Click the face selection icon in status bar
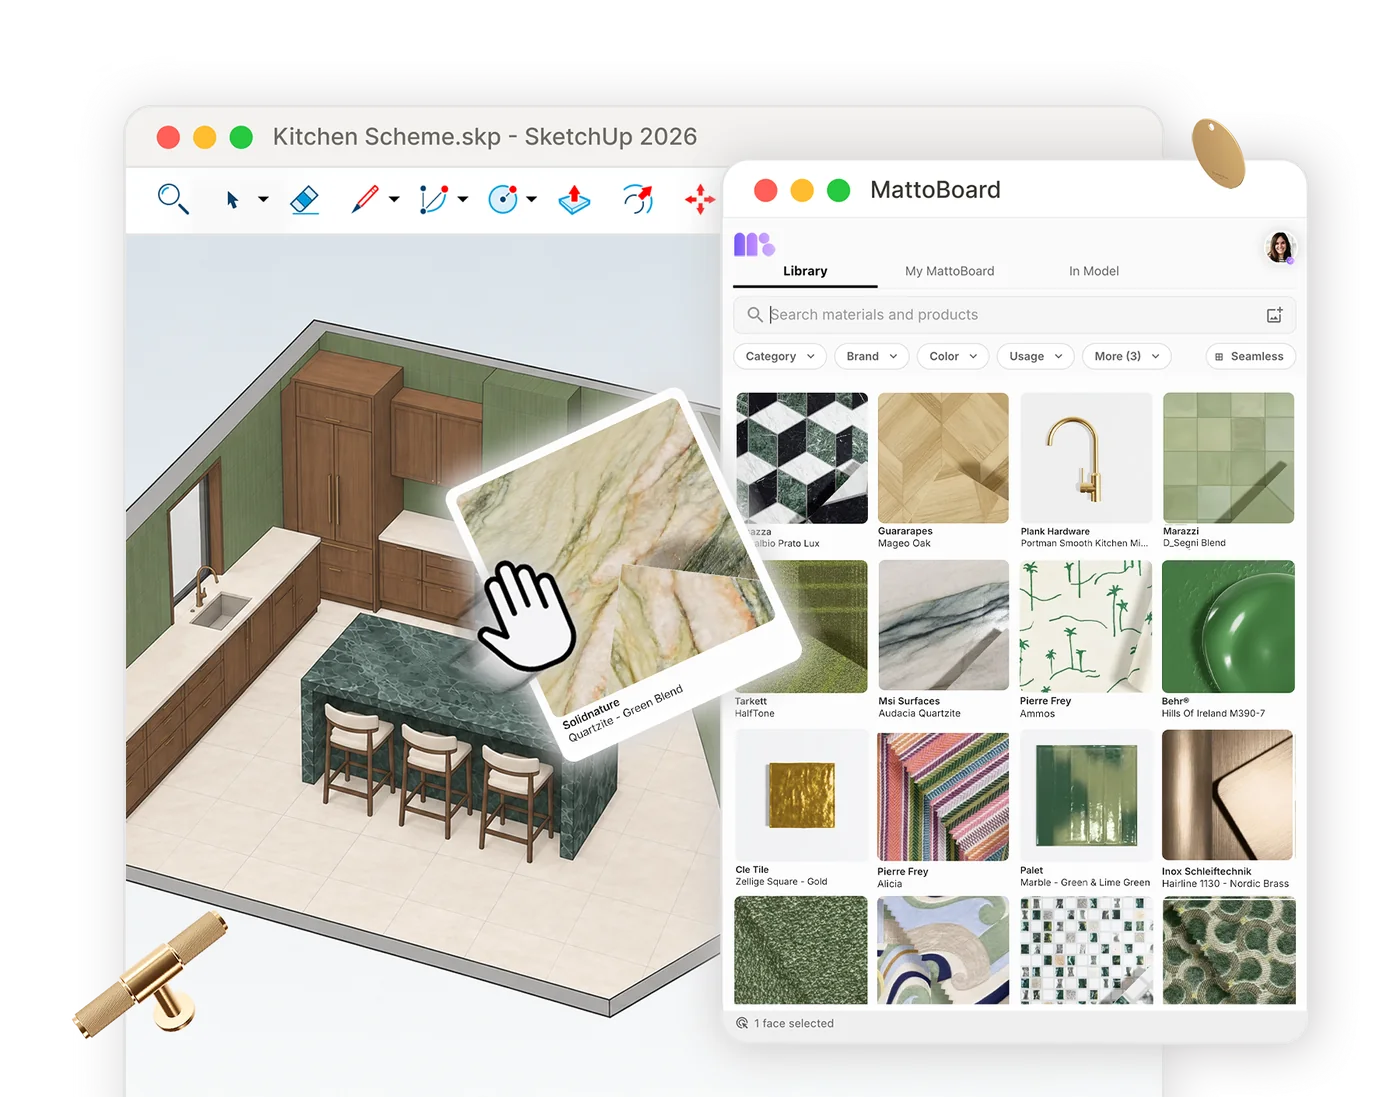 (x=742, y=1023)
